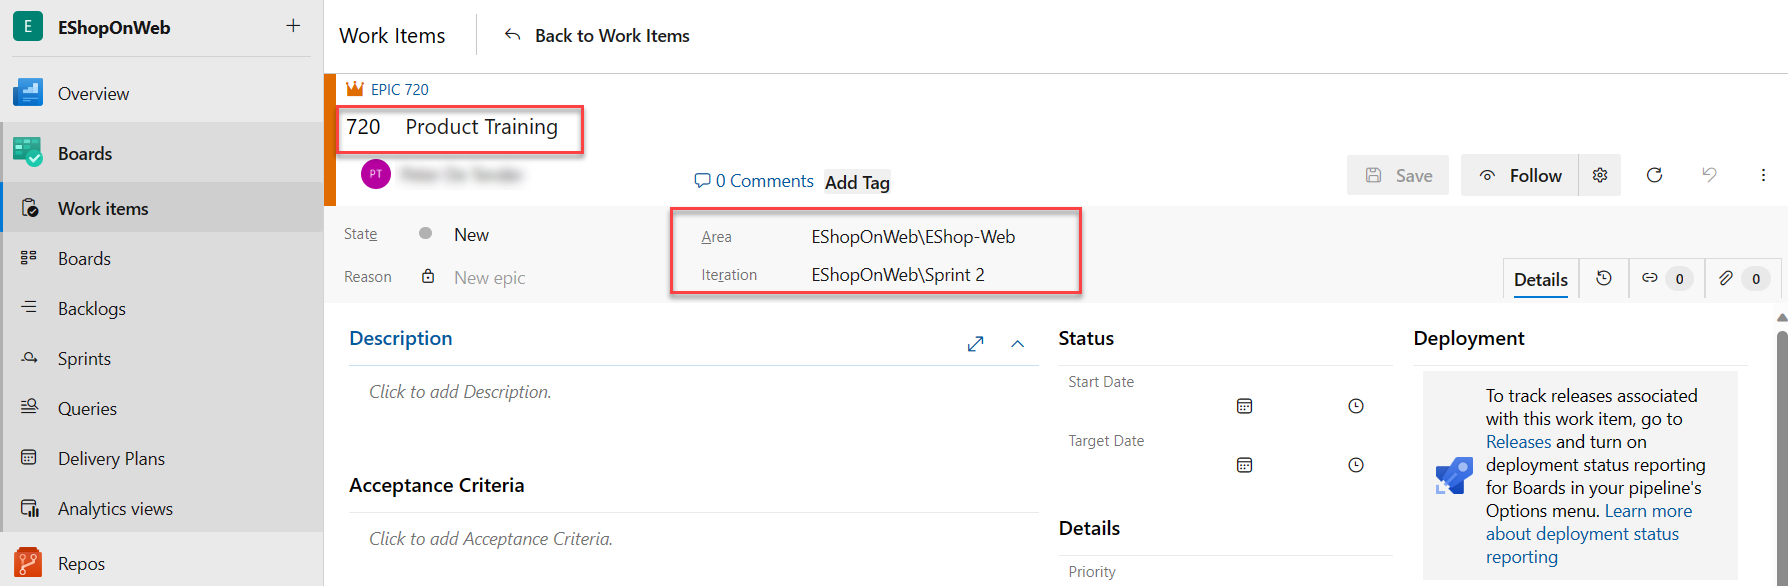The image size is (1788, 586).
Task: Open the Links tab icon
Action: 1650,279
